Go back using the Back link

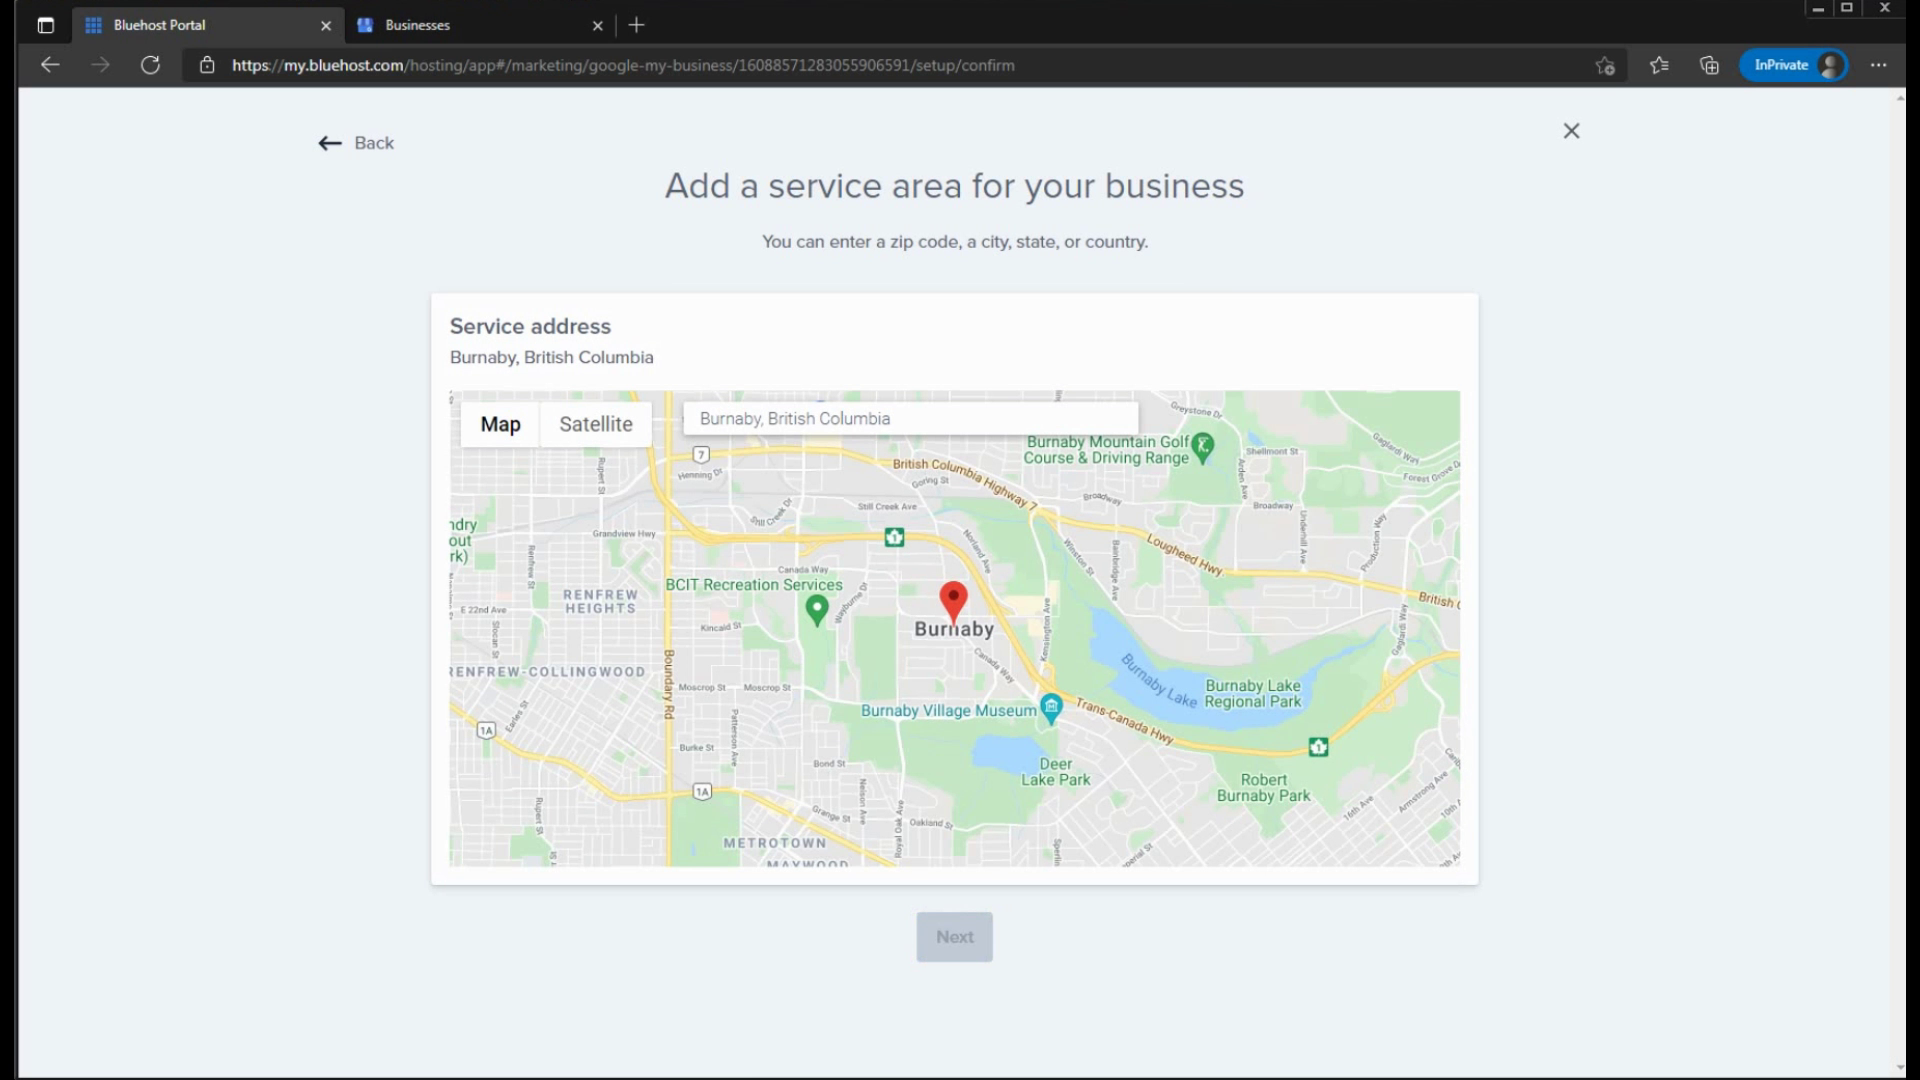click(x=356, y=143)
